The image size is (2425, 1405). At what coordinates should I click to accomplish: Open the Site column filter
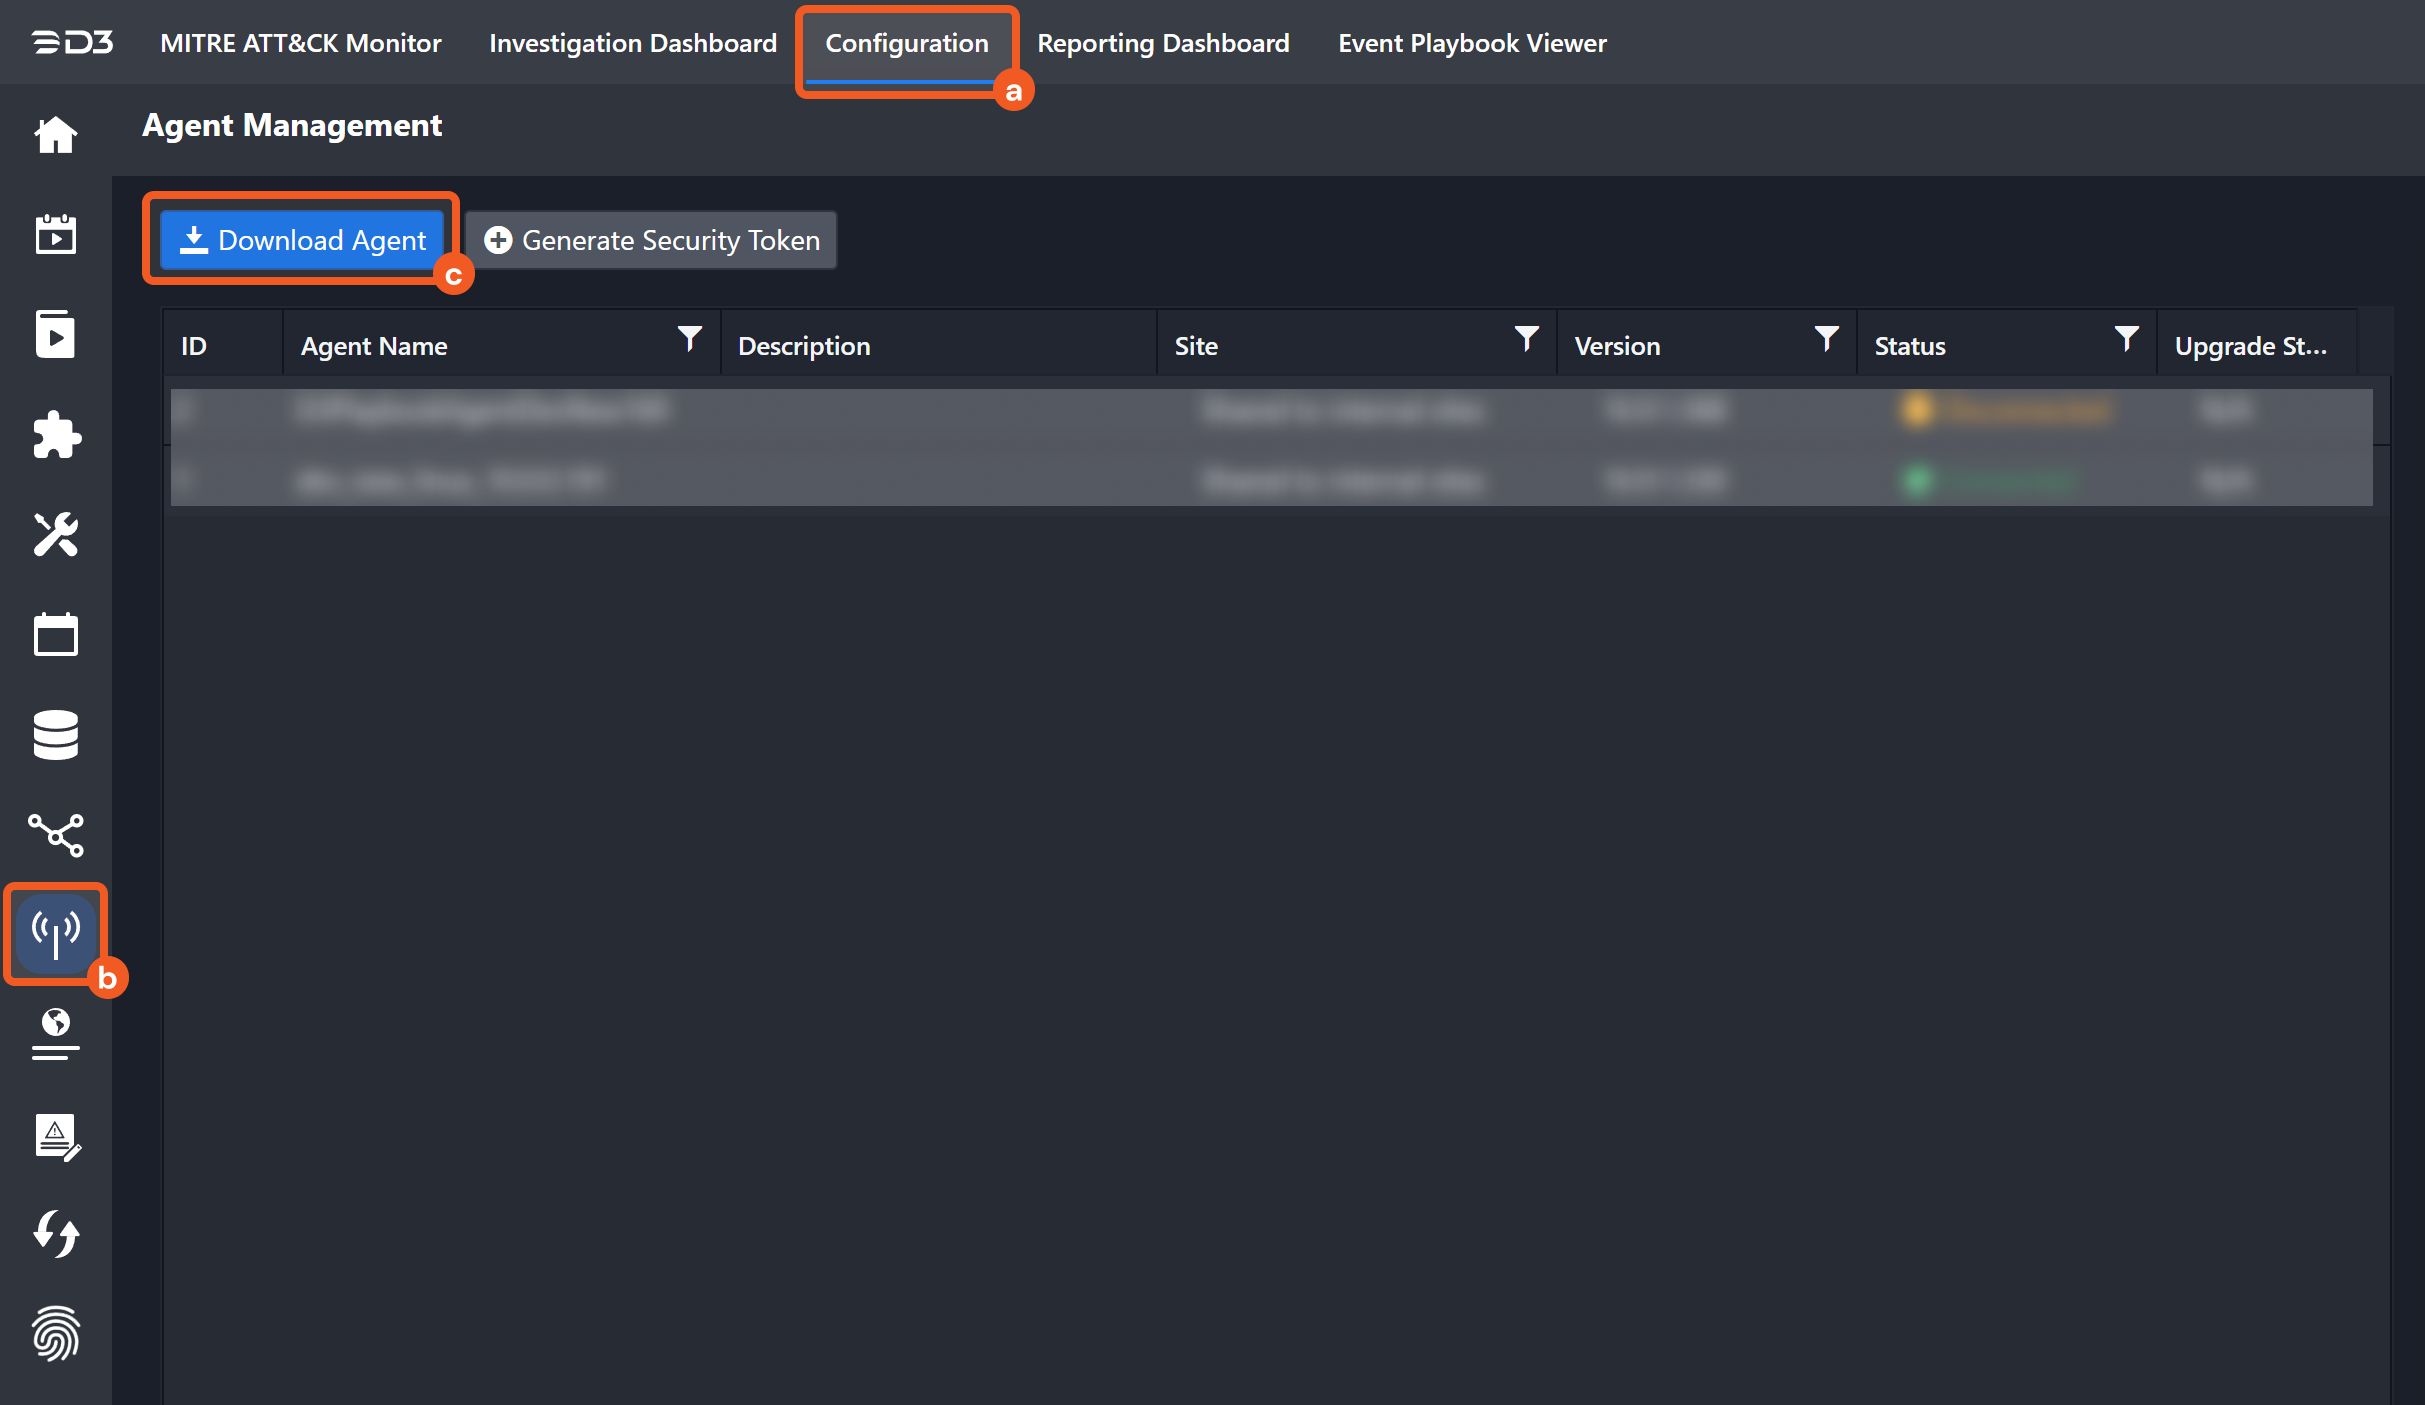pos(1526,340)
